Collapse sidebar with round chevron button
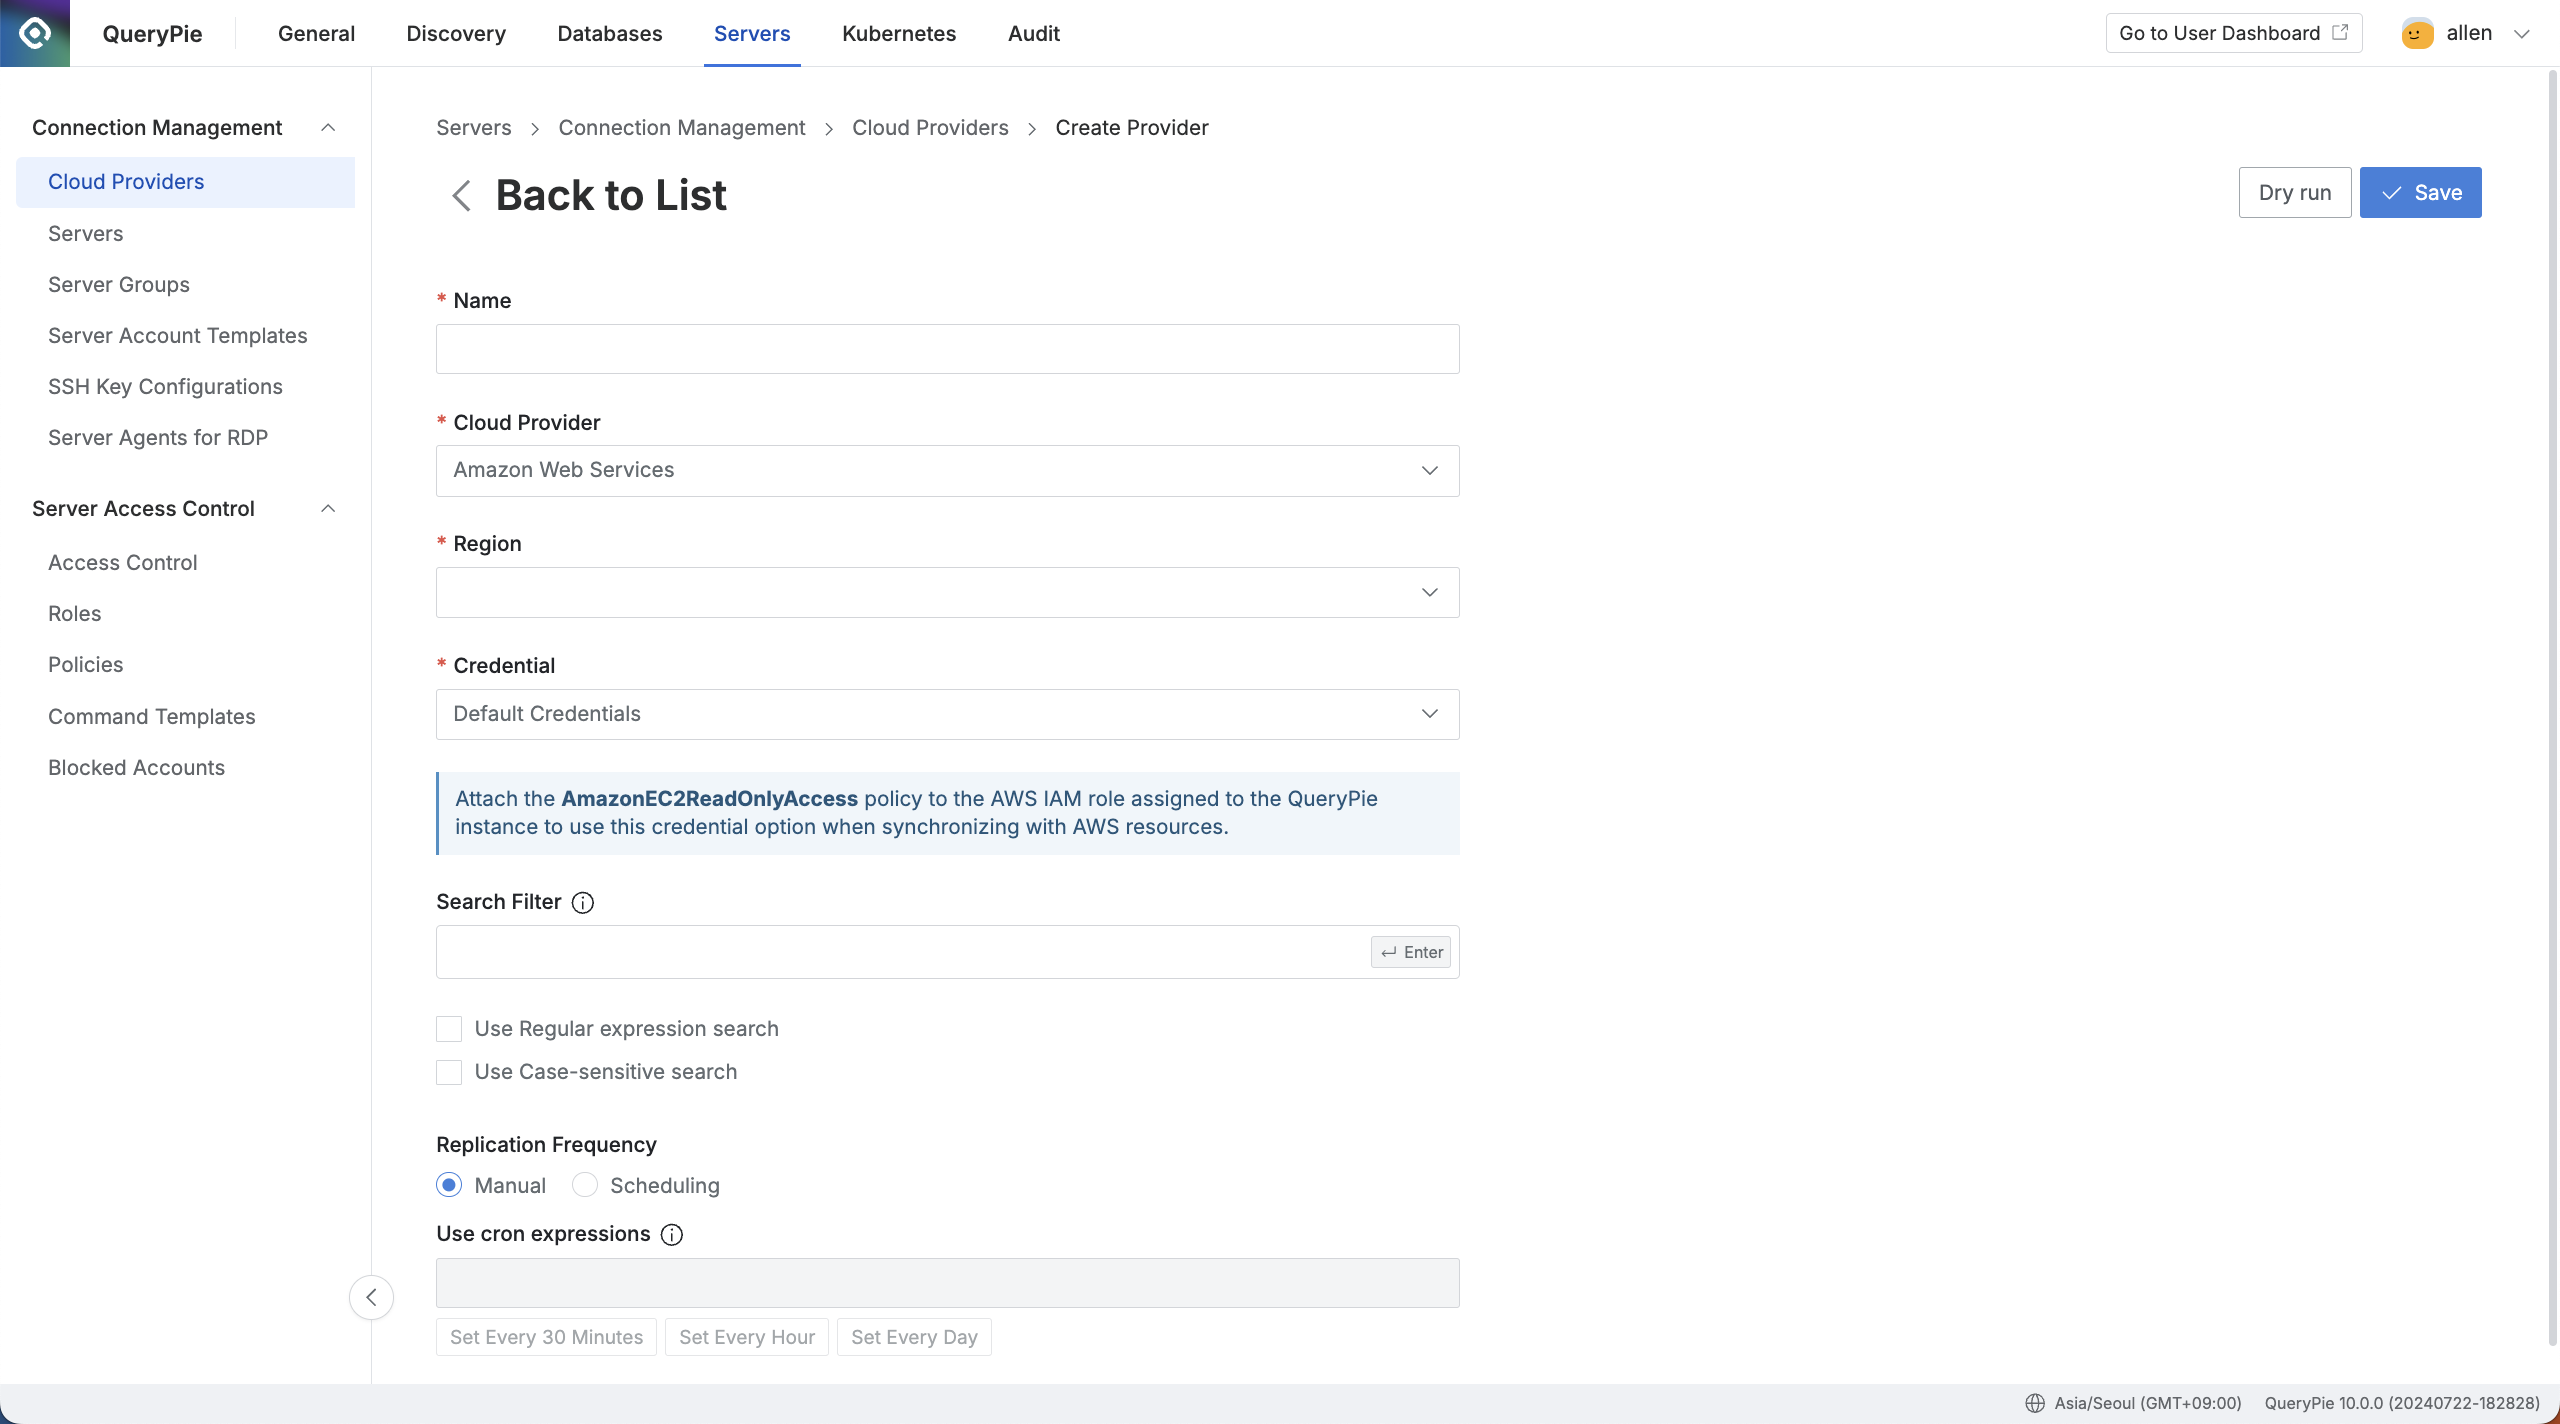Image resolution: width=2560 pixels, height=1424 pixels. click(371, 1297)
